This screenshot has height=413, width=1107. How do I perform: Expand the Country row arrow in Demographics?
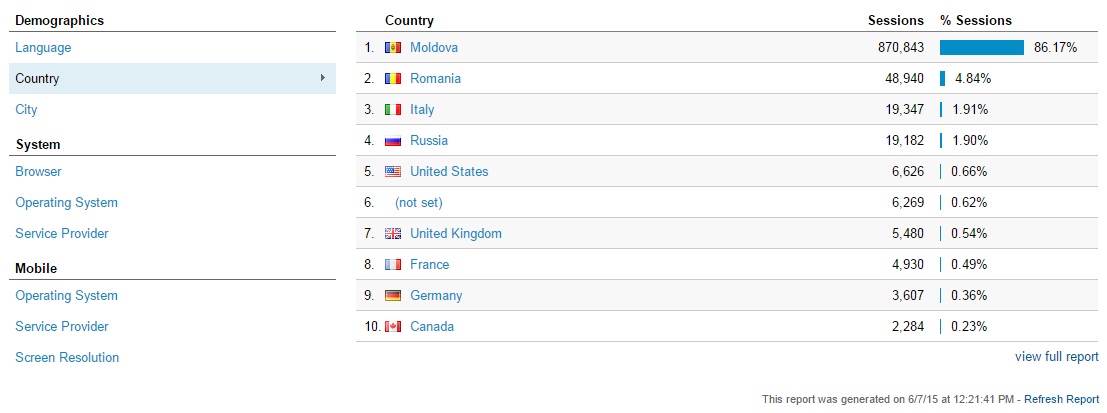point(323,78)
